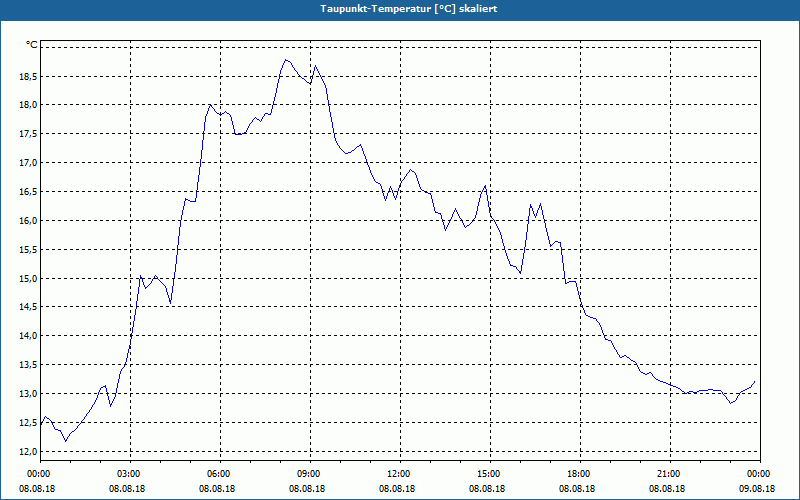The width and height of the screenshot is (800, 500).
Task: Click the 03:00 time axis label
Action: 131,474
